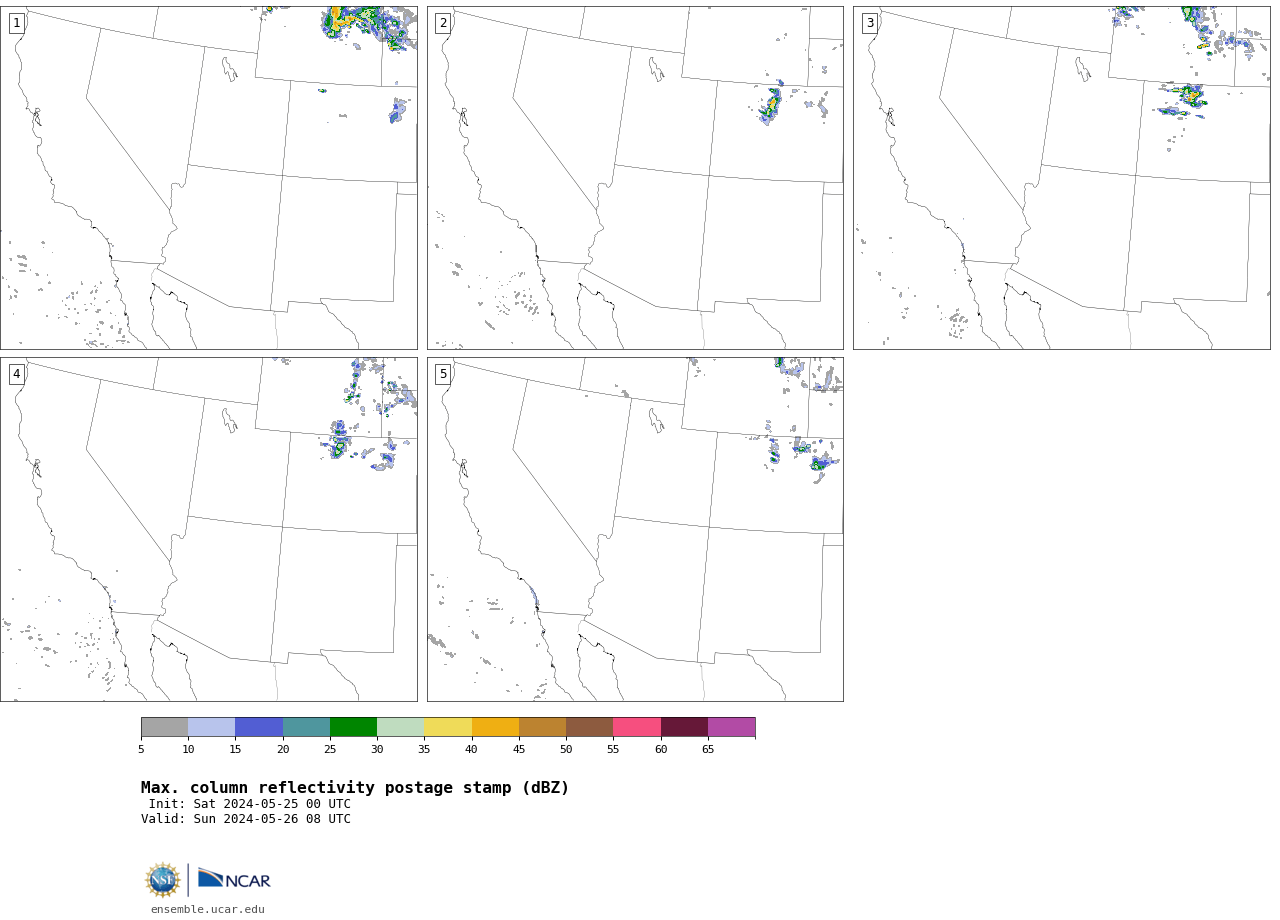
Task: Pick the yellow 35–40 dBZ swatch
Action: click(x=448, y=727)
